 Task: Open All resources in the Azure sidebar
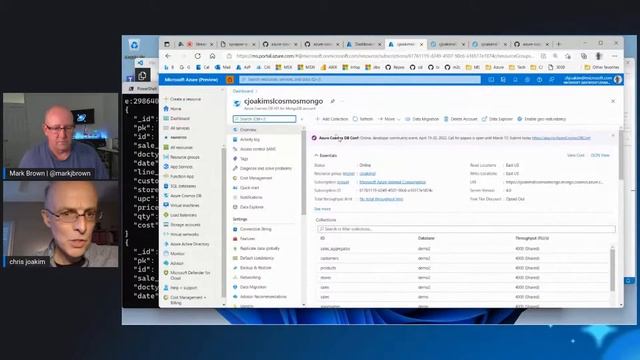tap(181, 147)
